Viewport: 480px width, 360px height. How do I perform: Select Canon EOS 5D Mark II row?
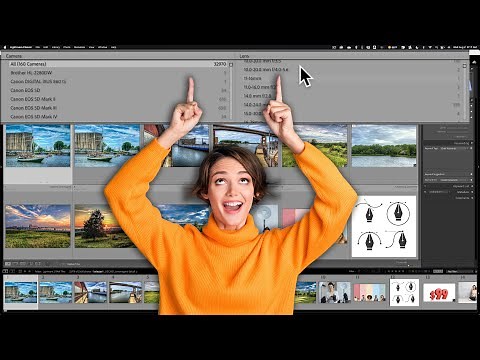118,99
